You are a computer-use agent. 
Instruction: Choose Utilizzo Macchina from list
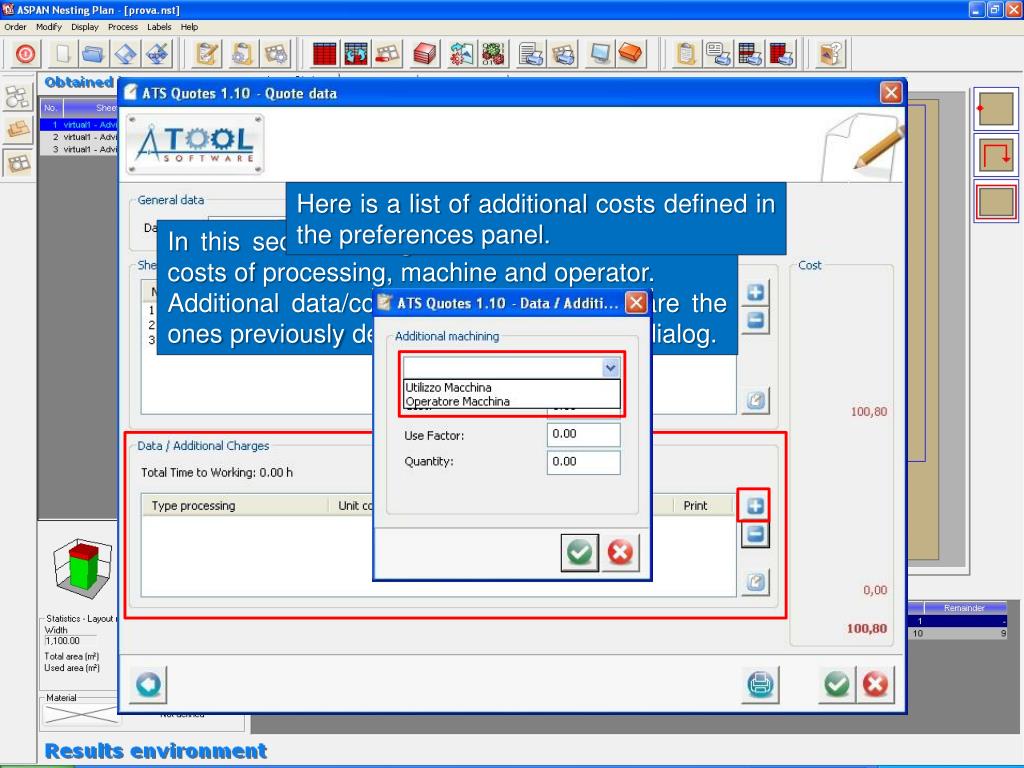[512, 387]
